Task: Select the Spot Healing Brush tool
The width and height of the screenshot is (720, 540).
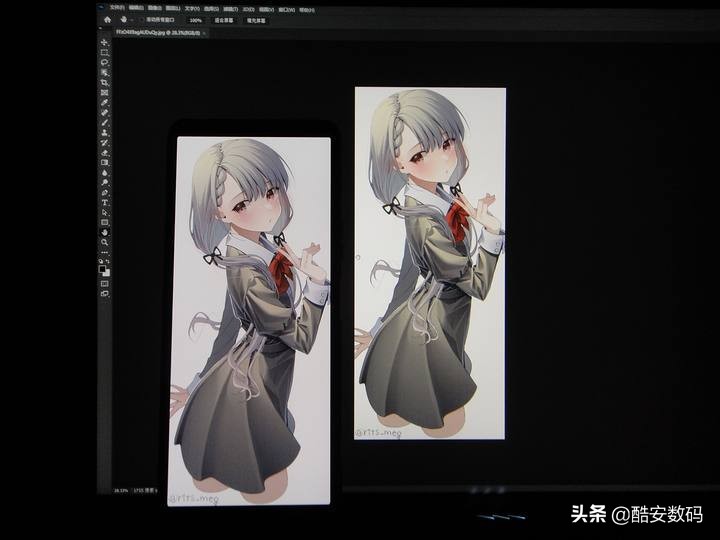Action: (104, 112)
